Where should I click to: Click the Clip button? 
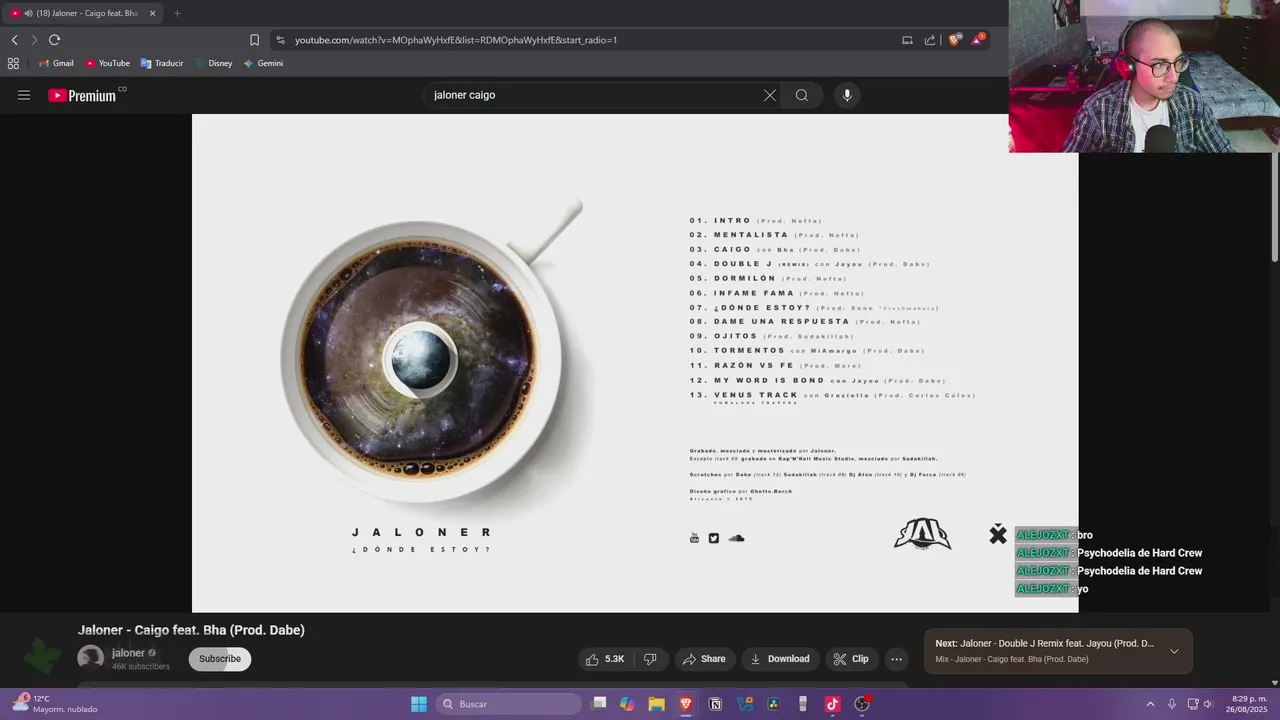[851, 659]
